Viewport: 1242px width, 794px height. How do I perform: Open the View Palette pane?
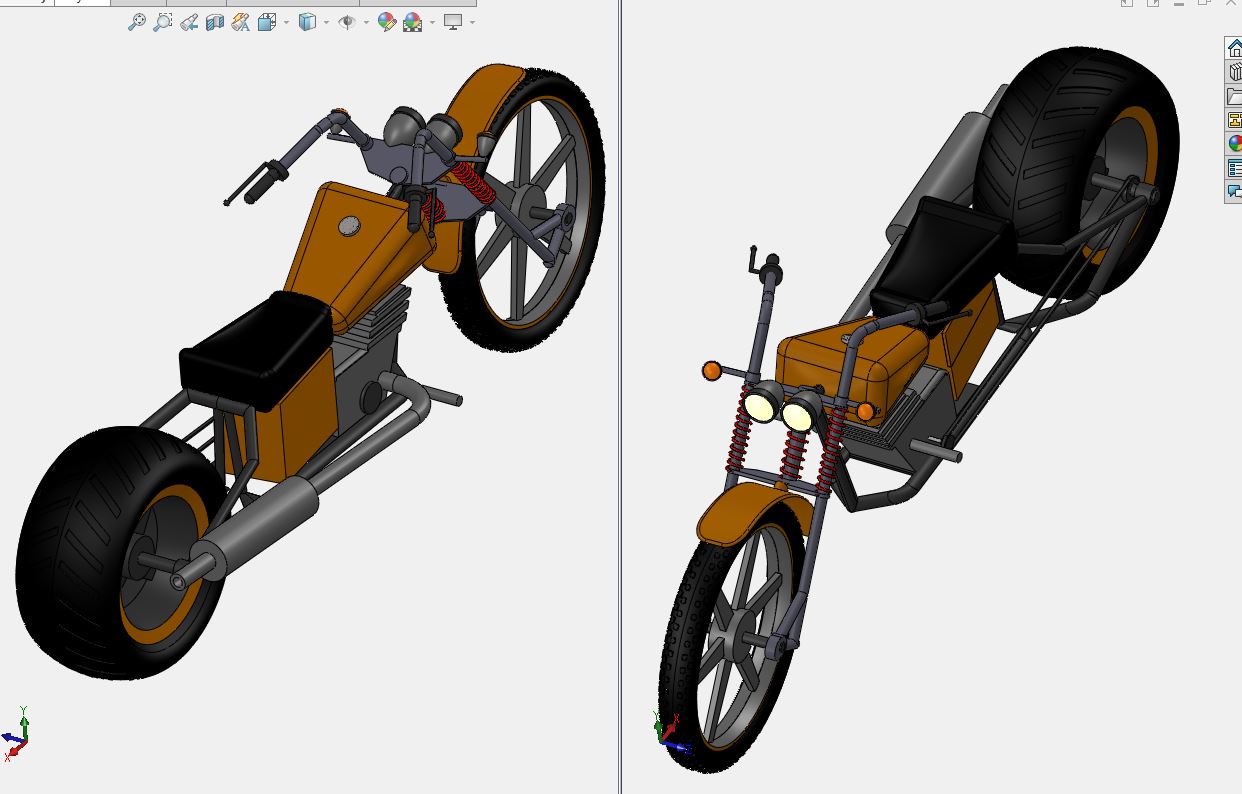tap(1235, 120)
